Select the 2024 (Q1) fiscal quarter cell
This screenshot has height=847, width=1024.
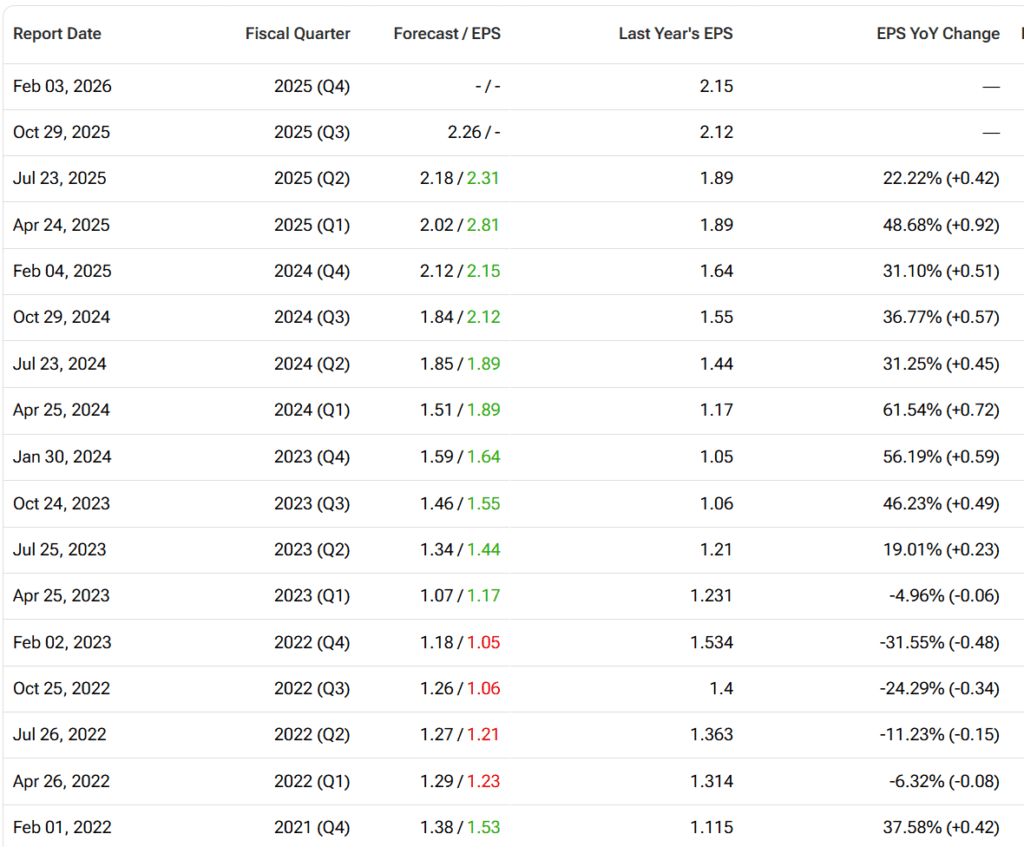(x=312, y=410)
